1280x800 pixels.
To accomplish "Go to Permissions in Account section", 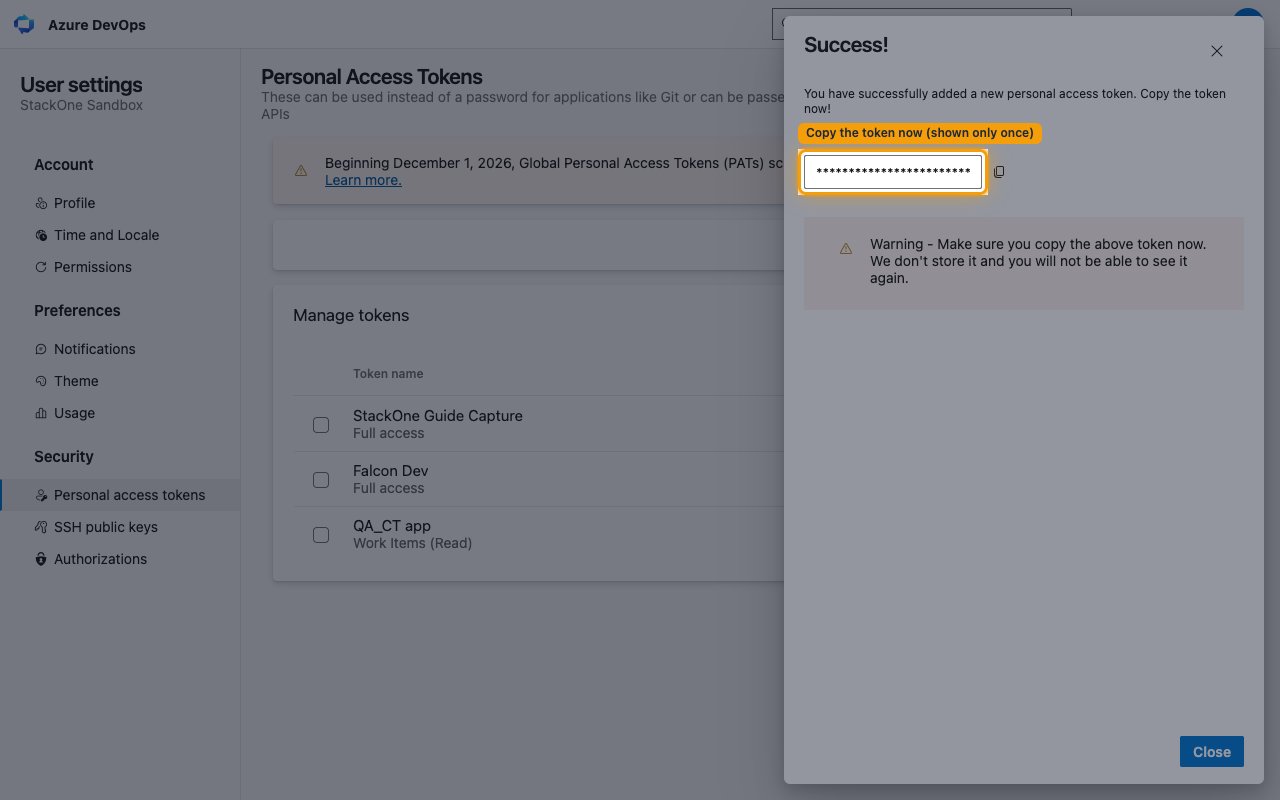I will (93, 267).
